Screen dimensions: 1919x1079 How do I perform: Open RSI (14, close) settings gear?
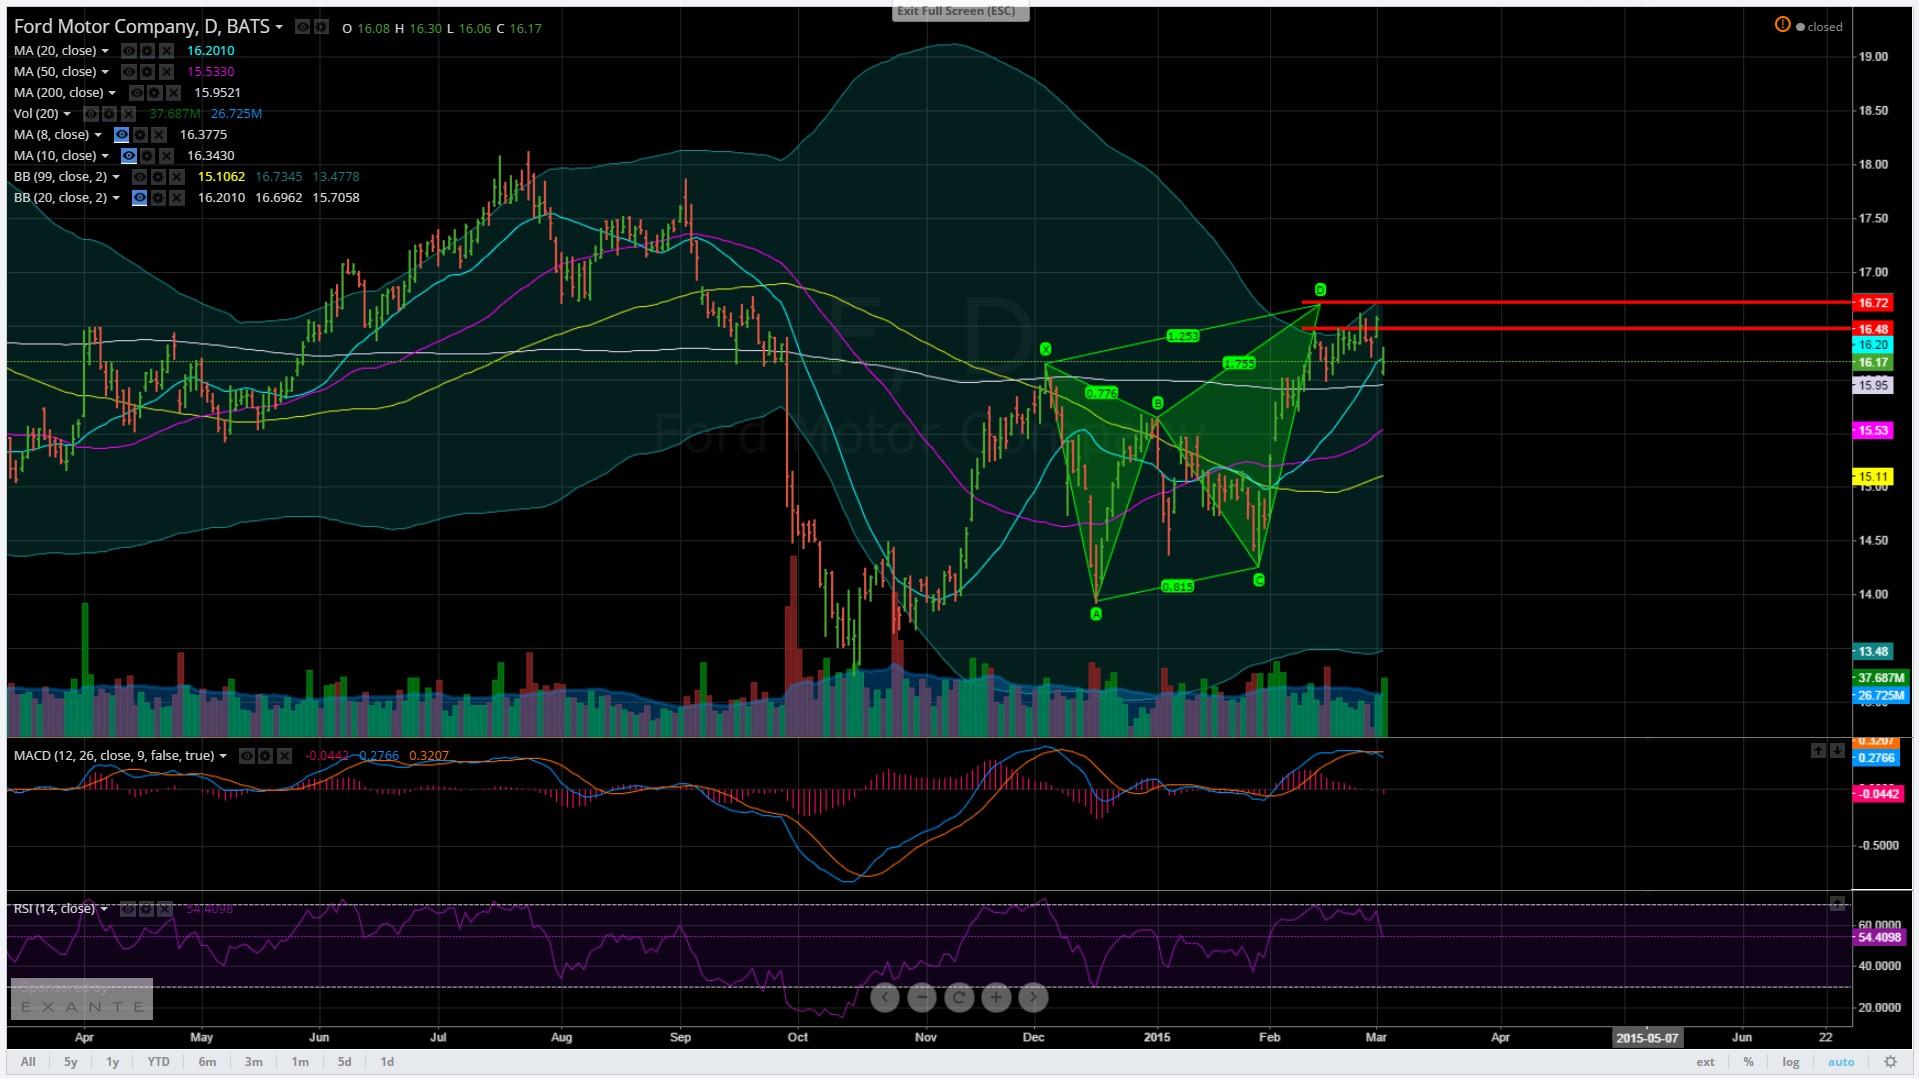(146, 908)
